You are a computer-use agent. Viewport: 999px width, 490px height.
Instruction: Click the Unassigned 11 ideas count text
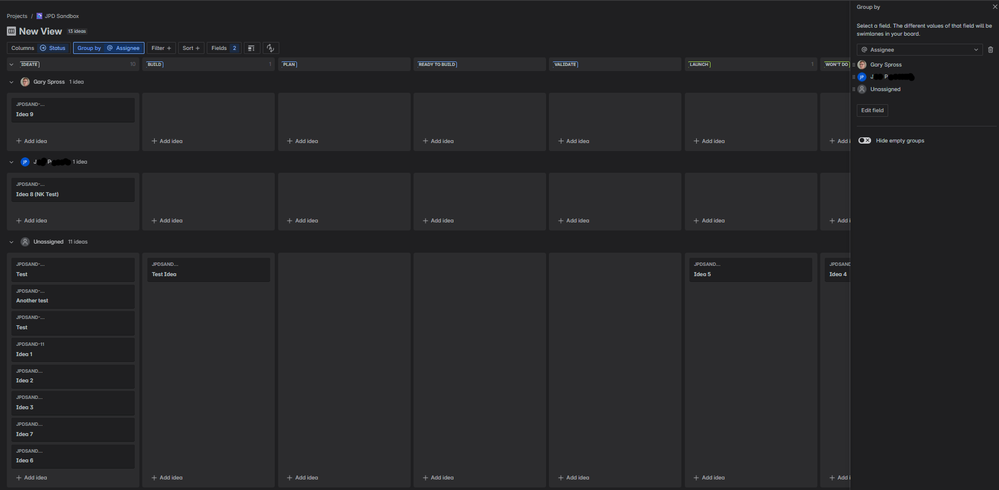(78, 242)
